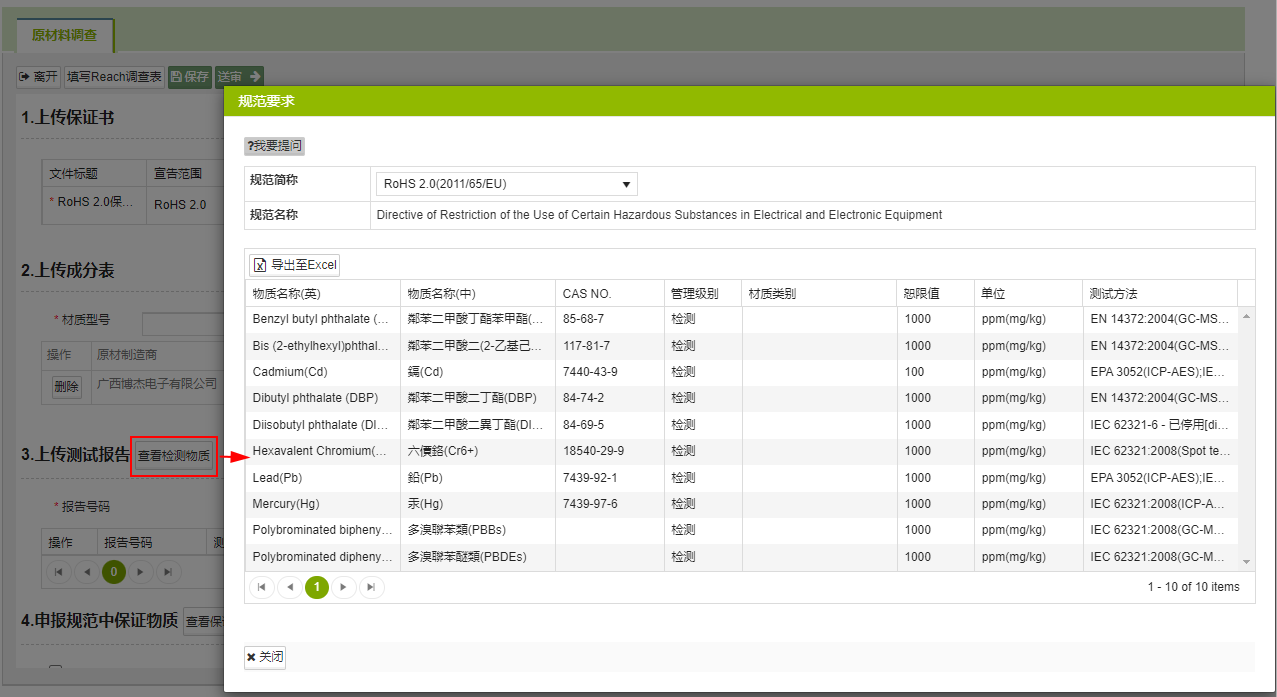Click the 报告号码 column header
The height and width of the screenshot is (697, 1277).
151,543
